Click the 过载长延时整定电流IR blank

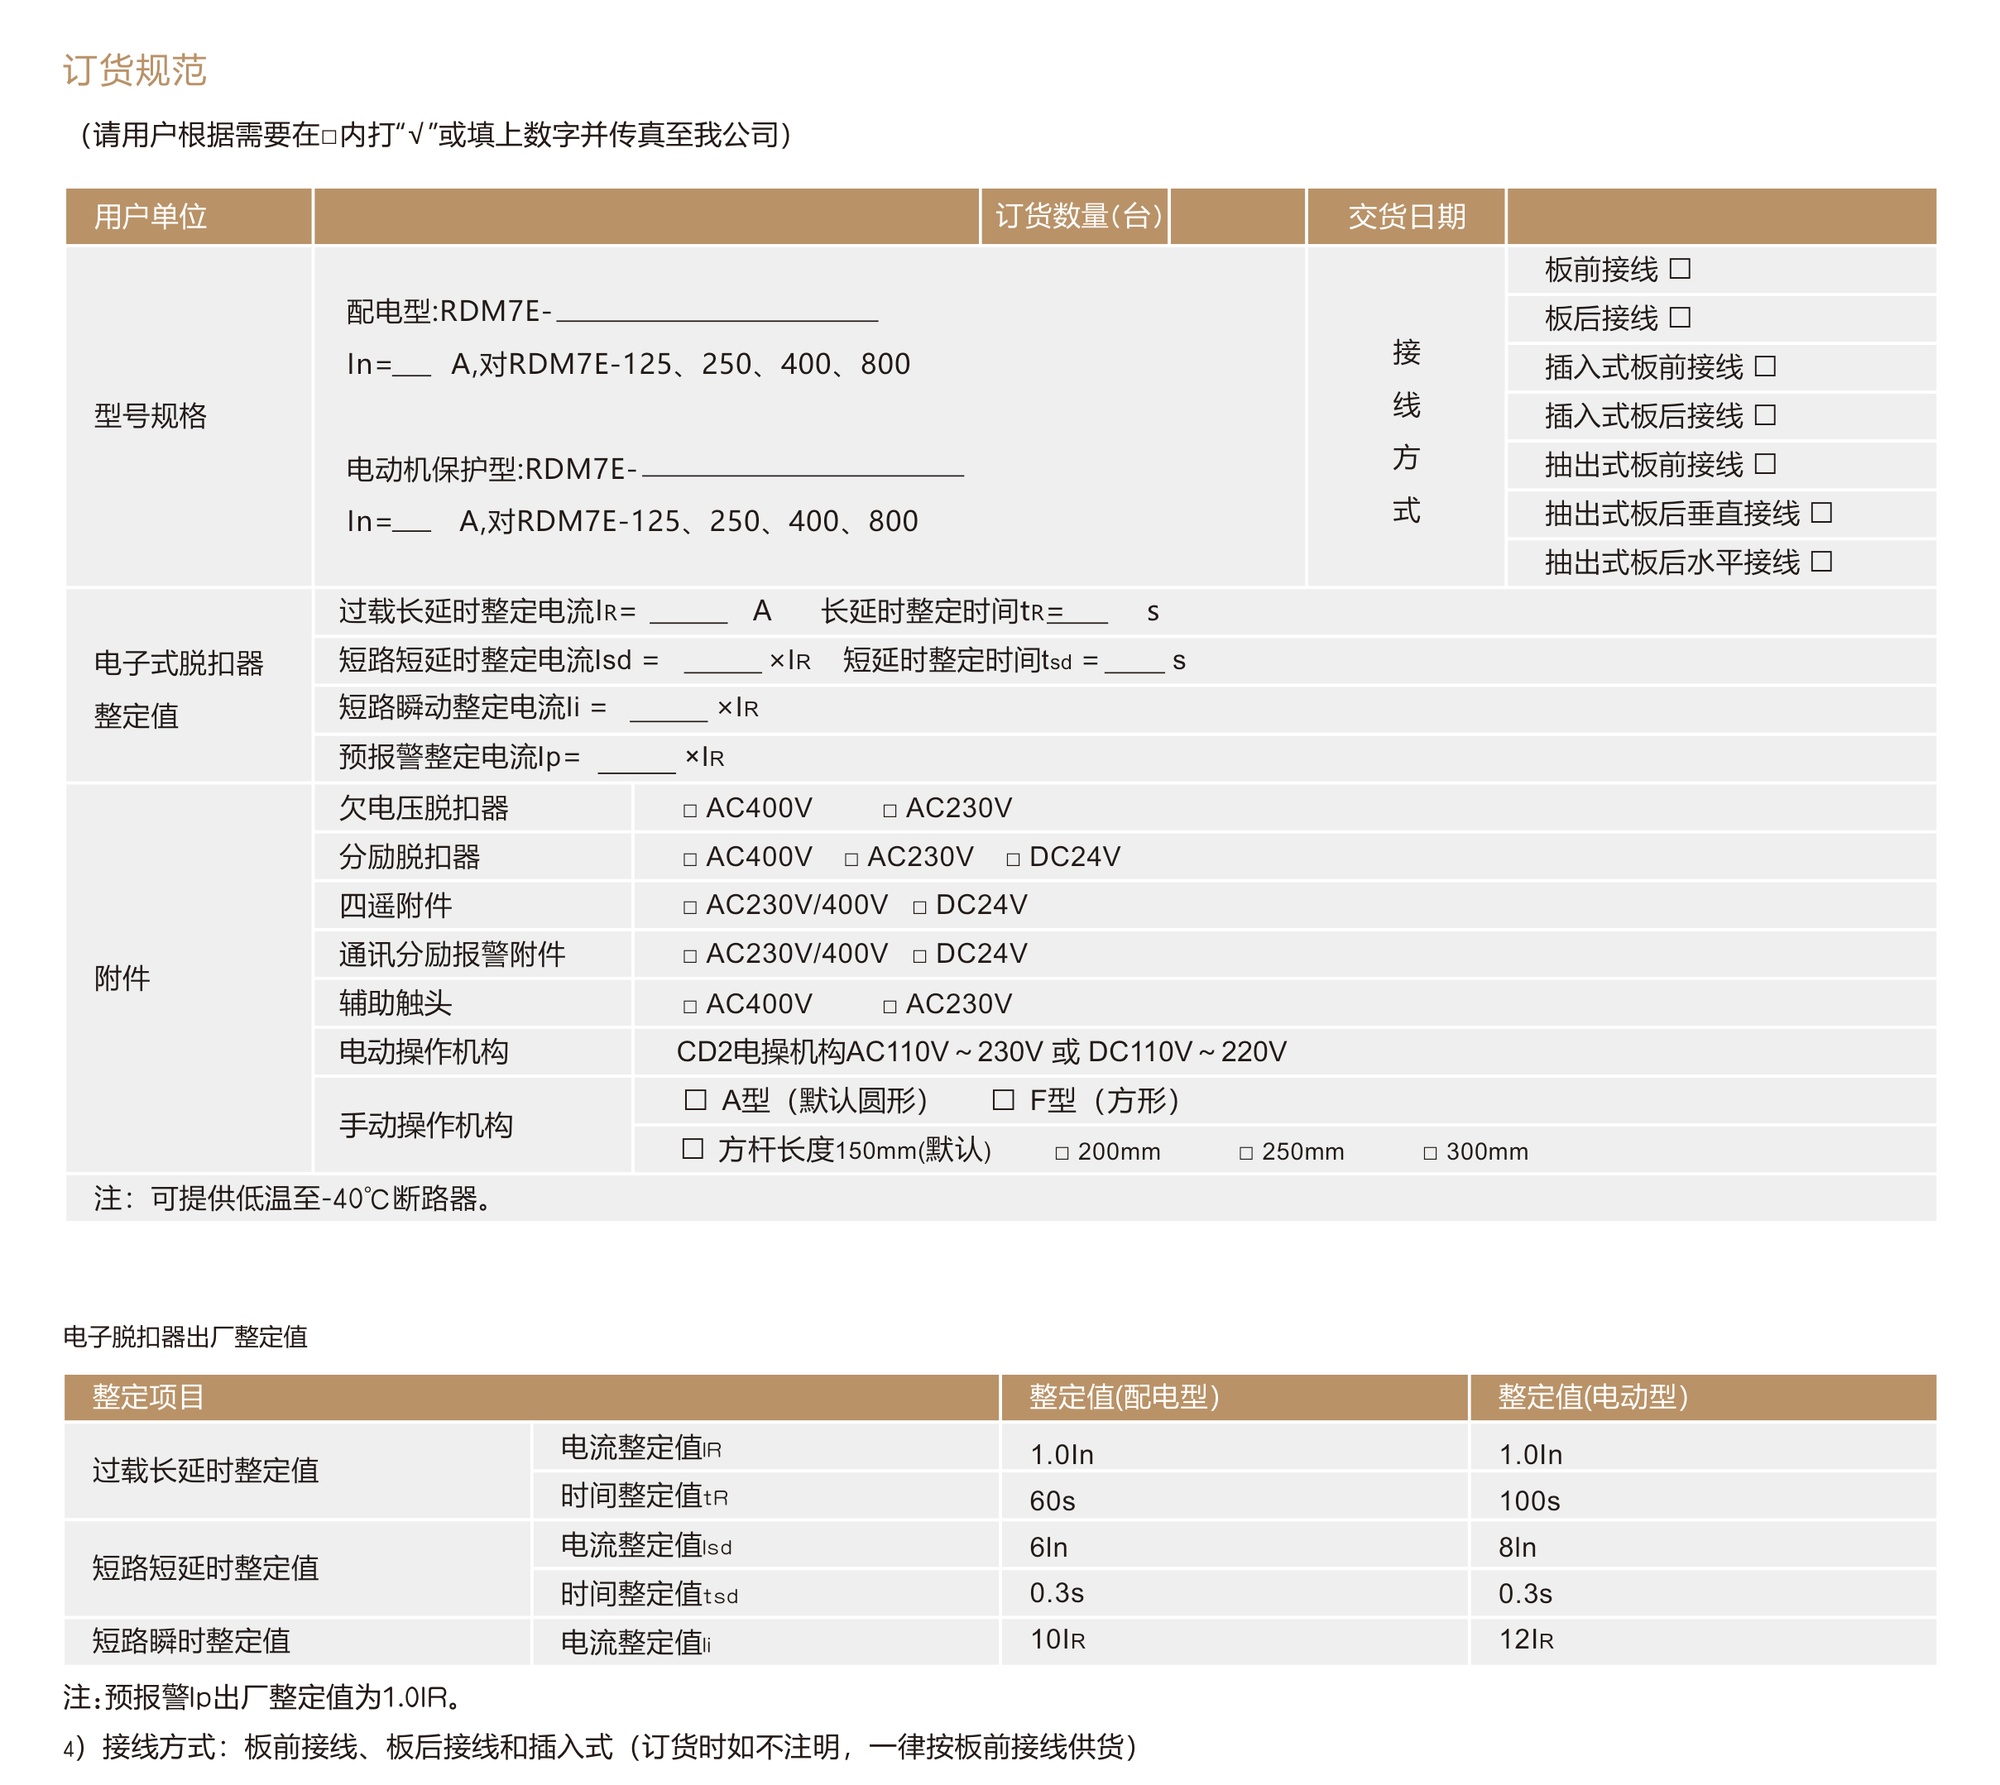pos(688,612)
